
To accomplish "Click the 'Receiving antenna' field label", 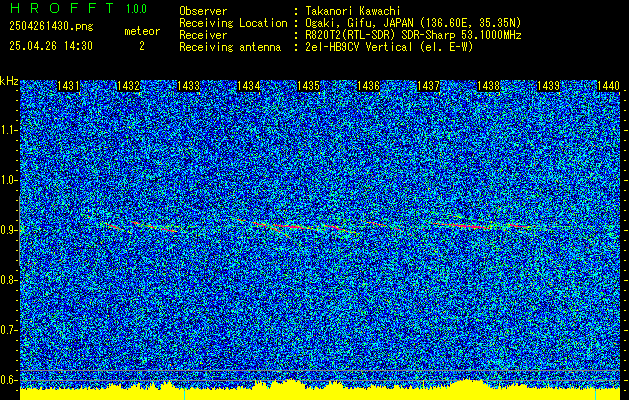I will coord(230,47).
